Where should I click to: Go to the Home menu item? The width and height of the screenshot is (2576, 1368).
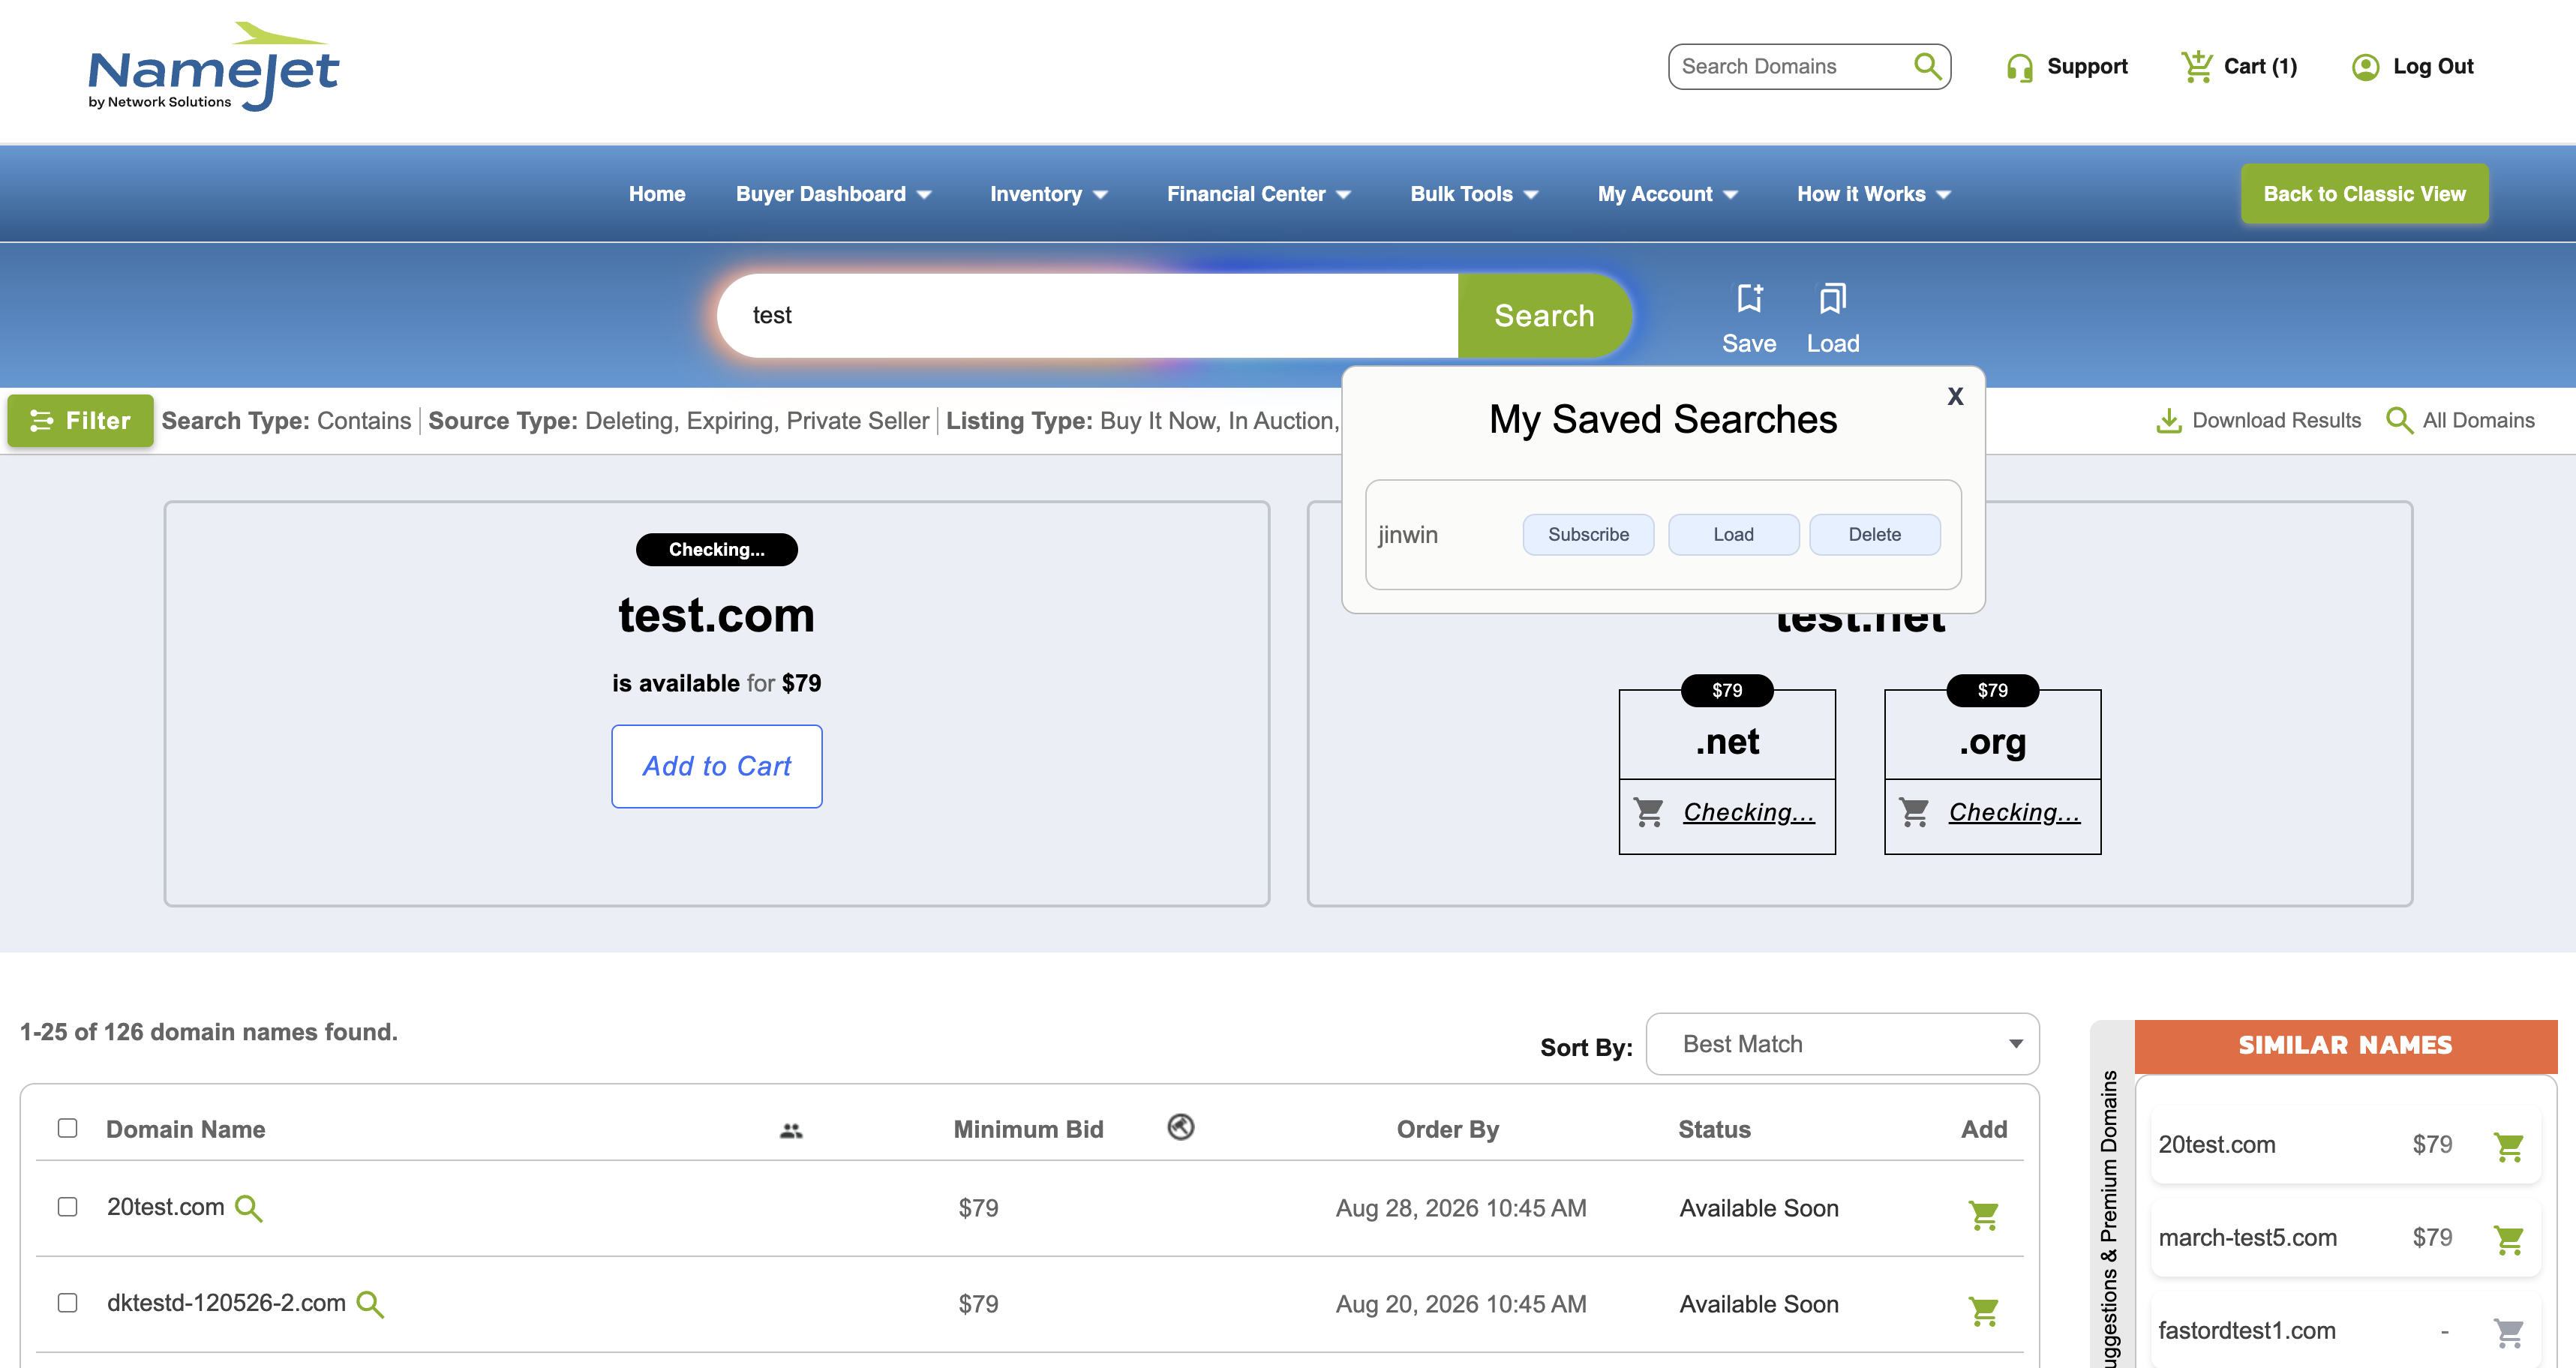click(657, 194)
